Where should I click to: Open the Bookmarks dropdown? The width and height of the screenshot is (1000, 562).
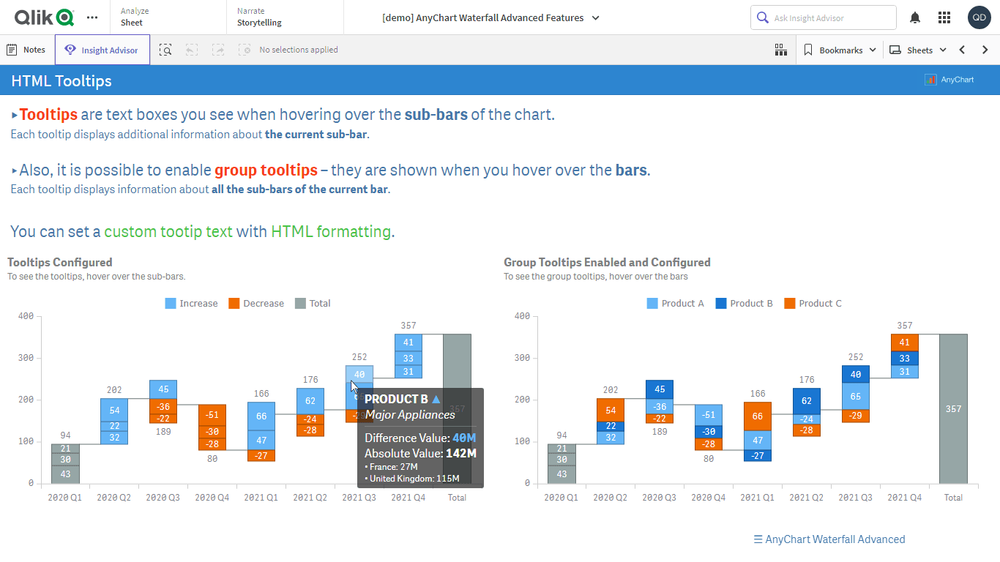[x=840, y=50]
